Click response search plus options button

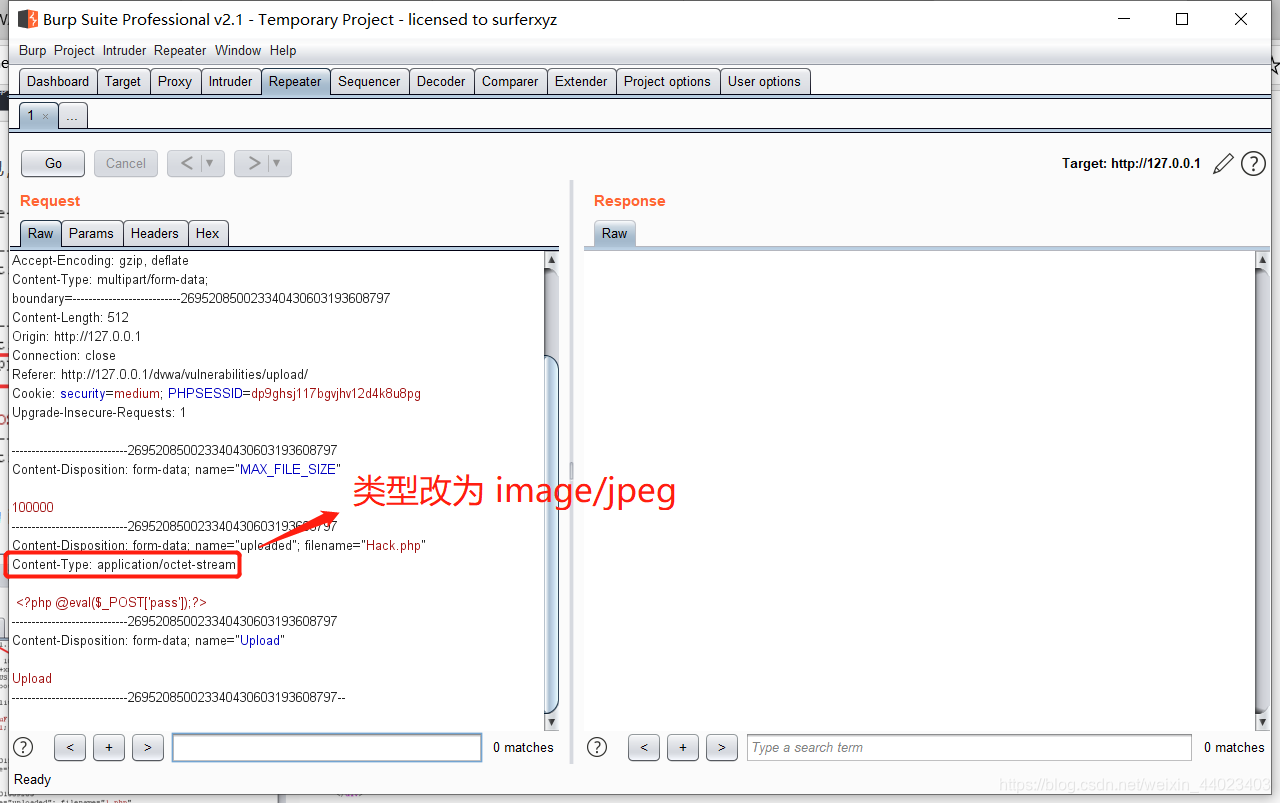click(683, 747)
